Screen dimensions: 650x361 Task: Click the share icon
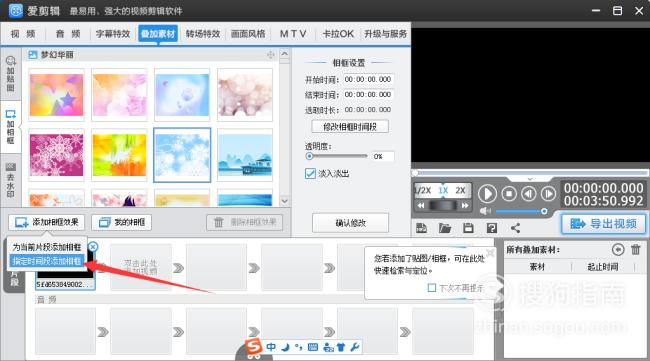pyautogui.click(x=515, y=228)
